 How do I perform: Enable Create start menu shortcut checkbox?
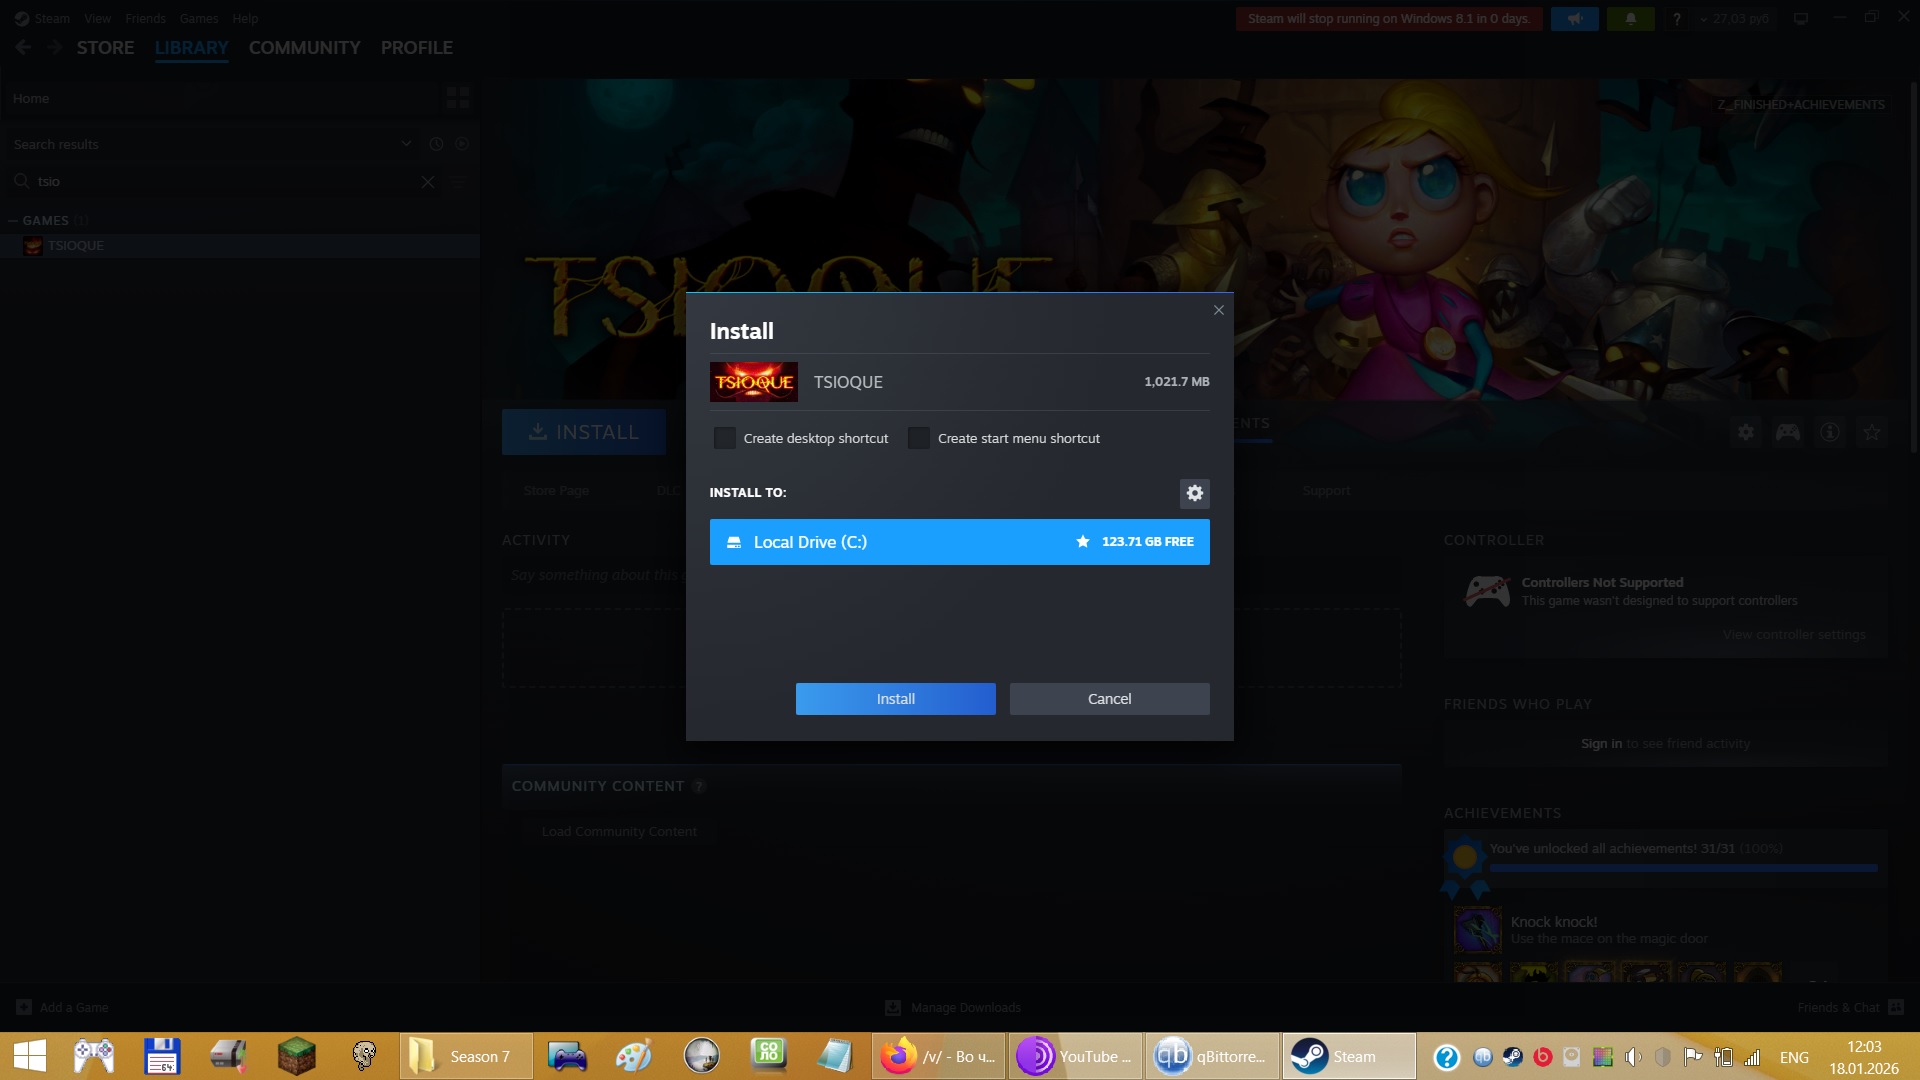pos(919,438)
